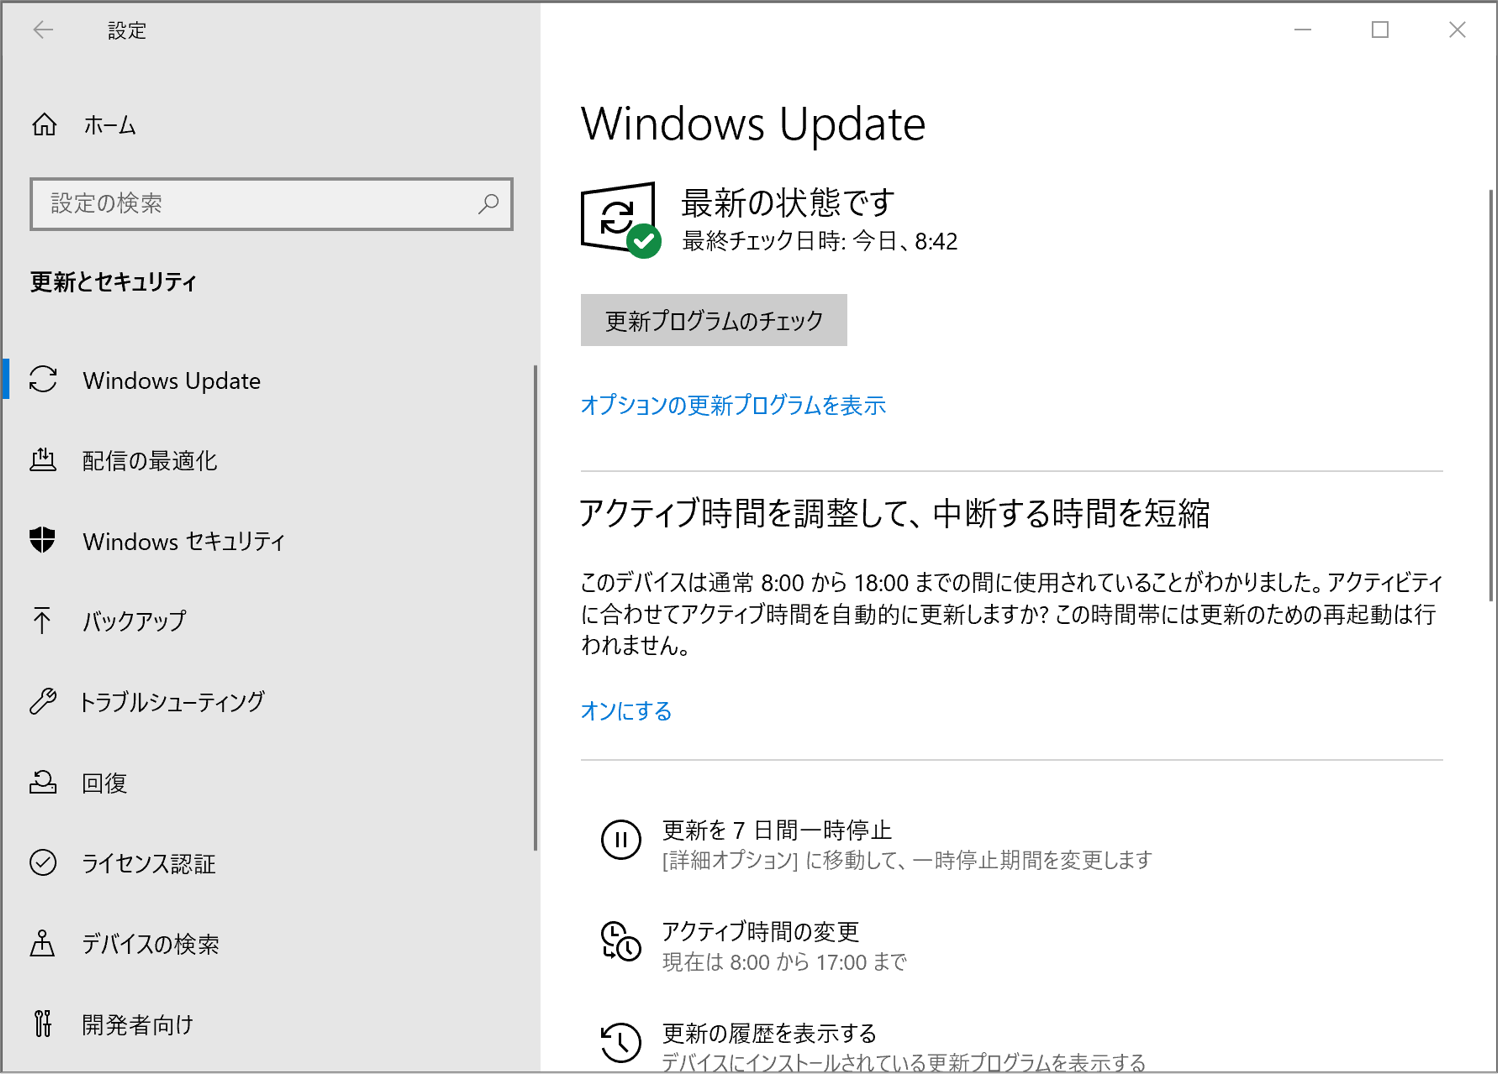Minimize the 設定 window
The width and height of the screenshot is (1498, 1074).
tap(1302, 30)
